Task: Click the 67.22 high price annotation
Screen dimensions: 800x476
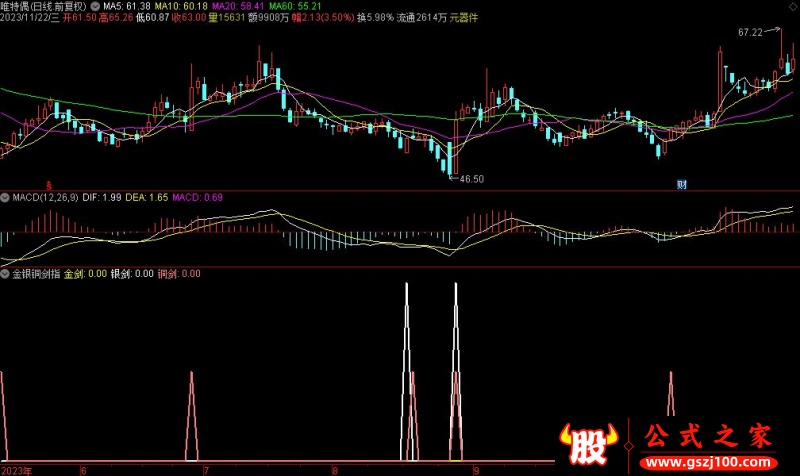Action: pos(750,33)
